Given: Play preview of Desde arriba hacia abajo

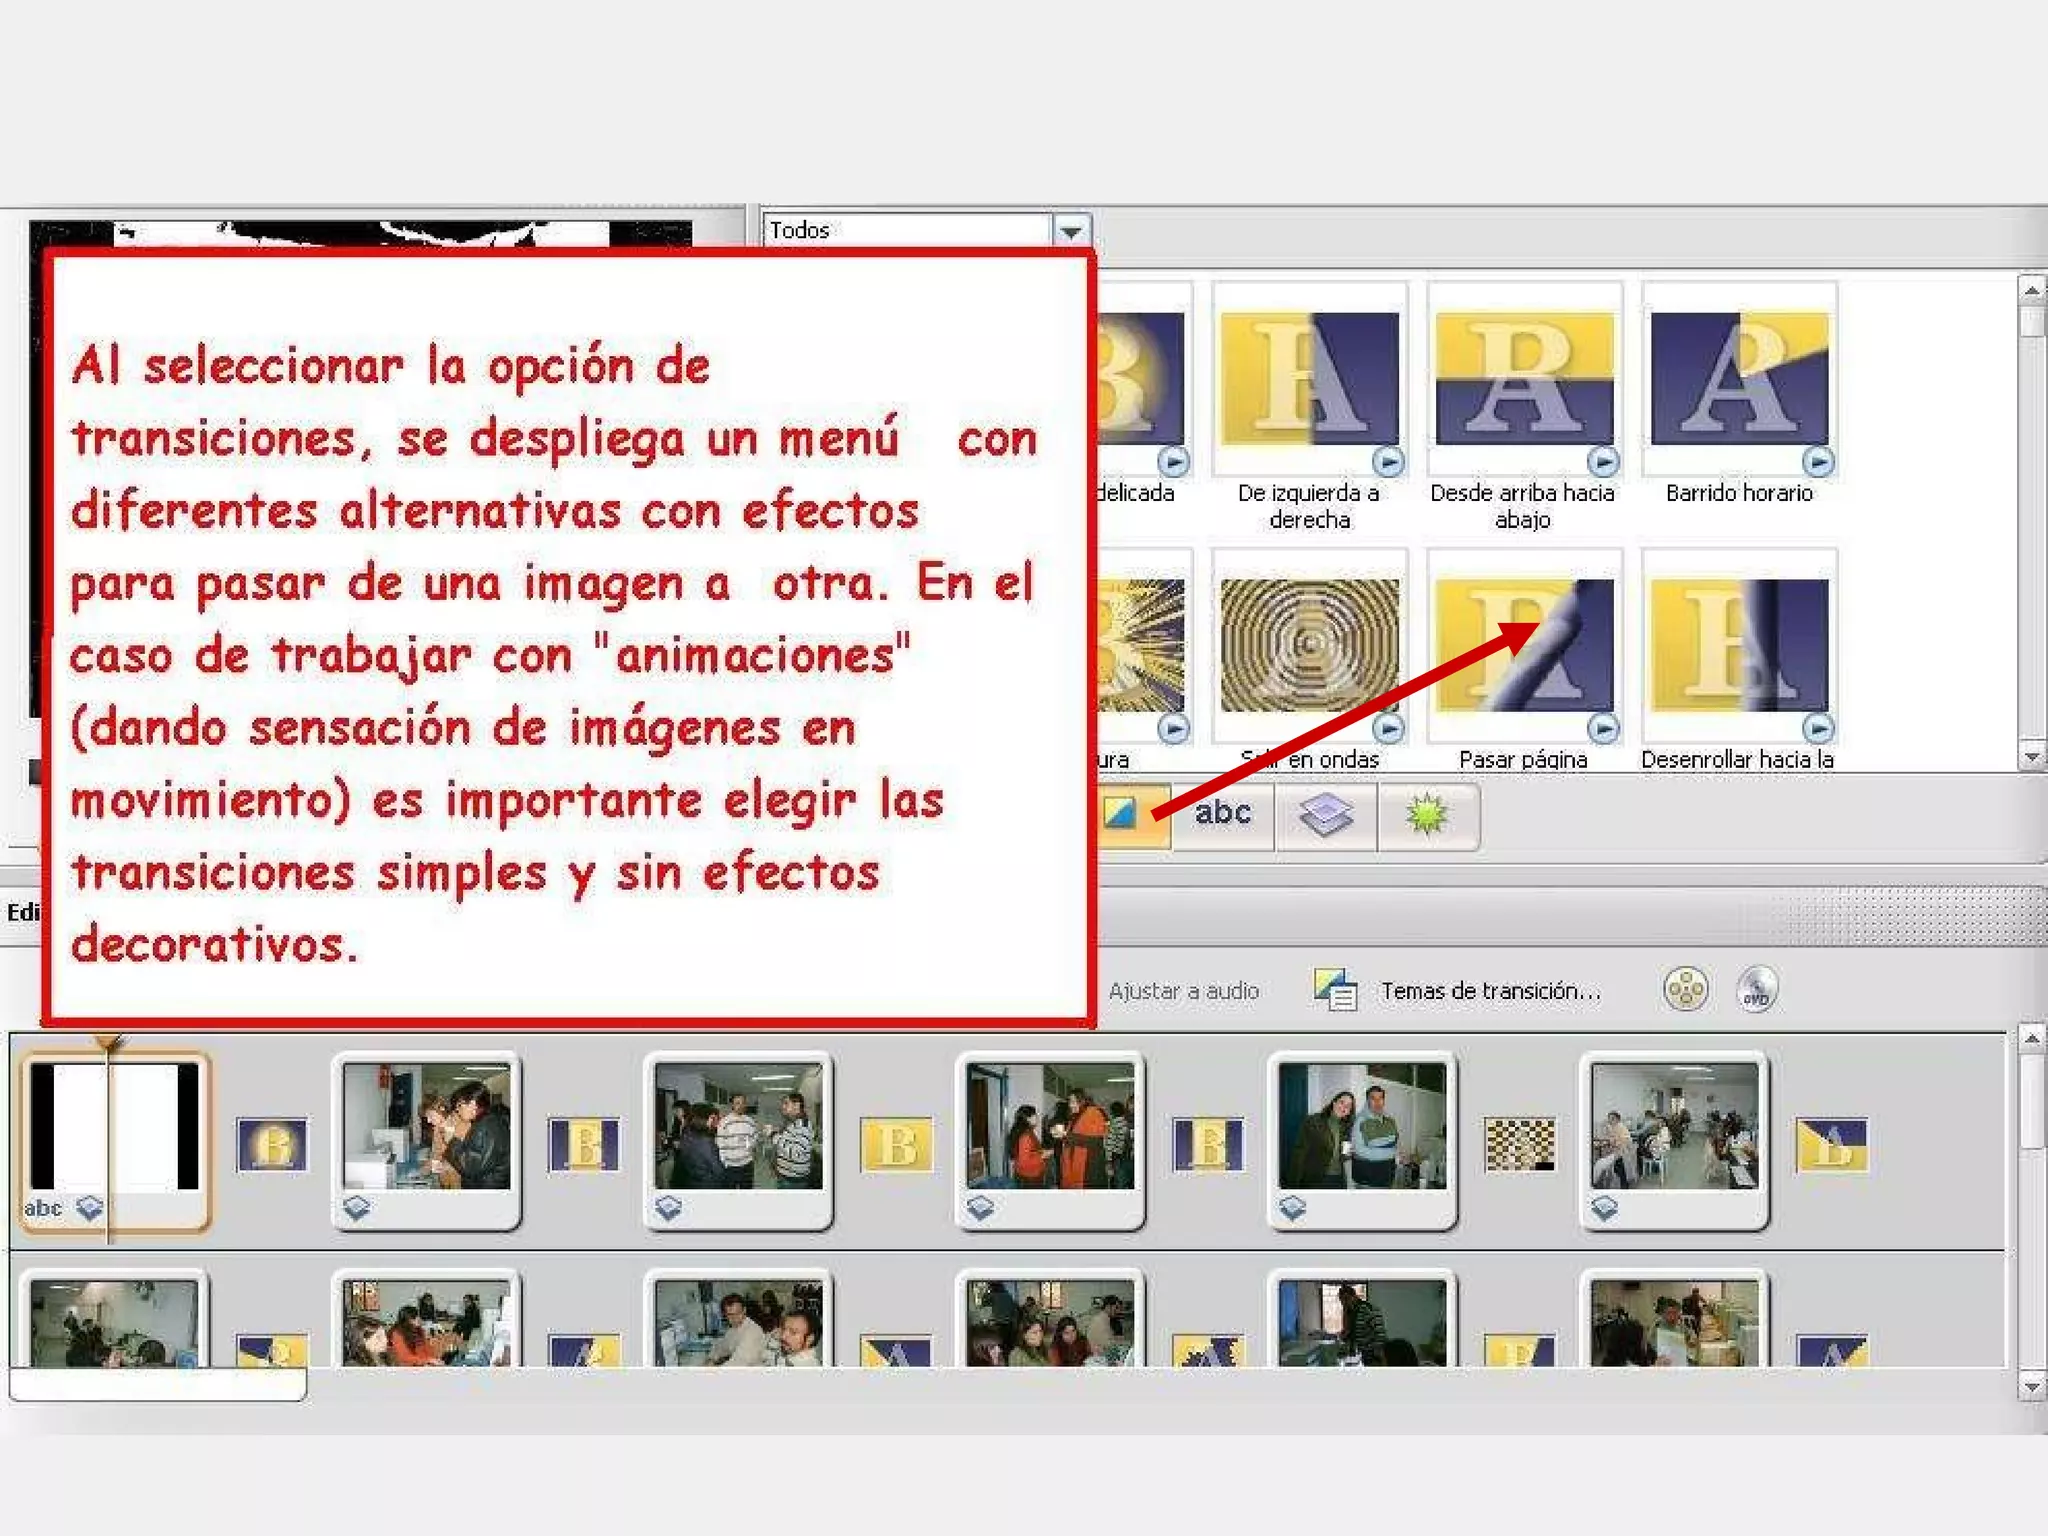Looking at the screenshot, I should (1603, 461).
